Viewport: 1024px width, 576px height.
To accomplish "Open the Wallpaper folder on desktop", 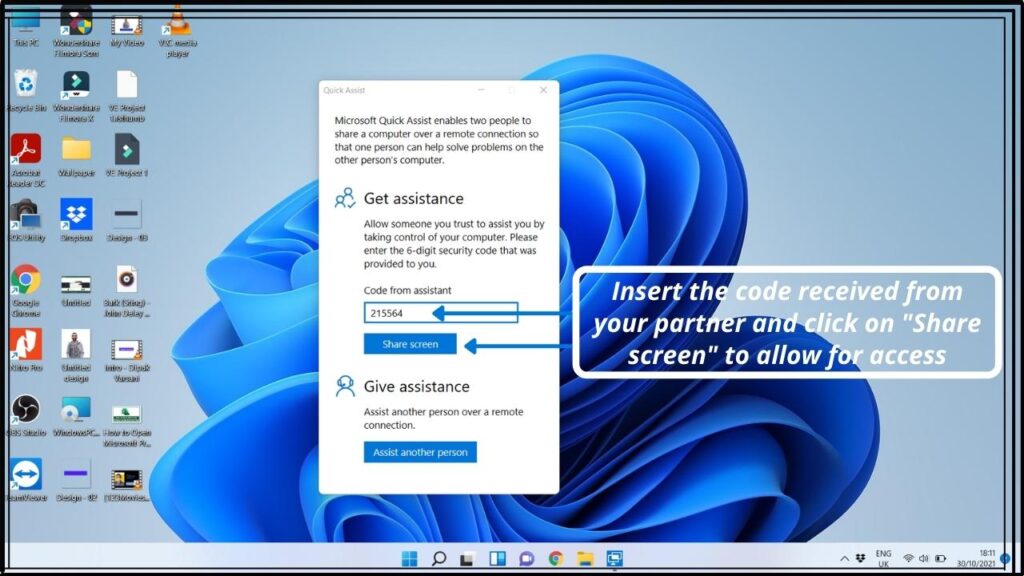I will 76,150.
